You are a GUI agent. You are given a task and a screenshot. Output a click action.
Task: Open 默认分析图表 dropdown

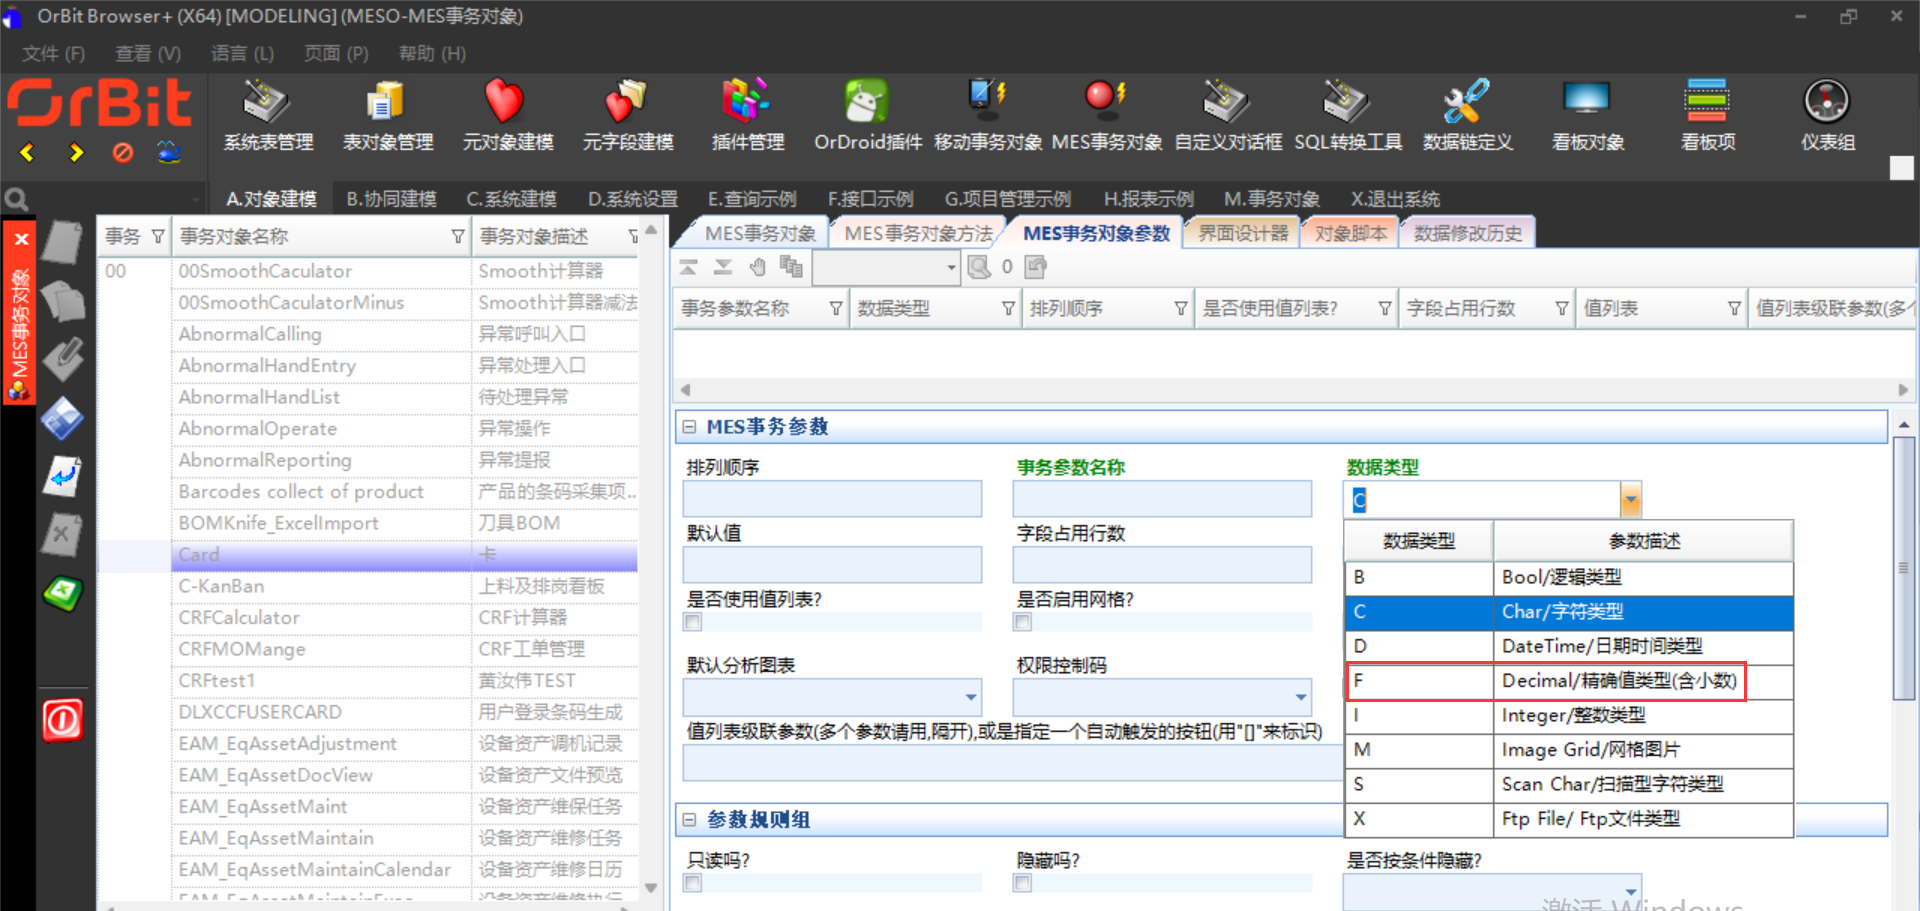point(970,697)
